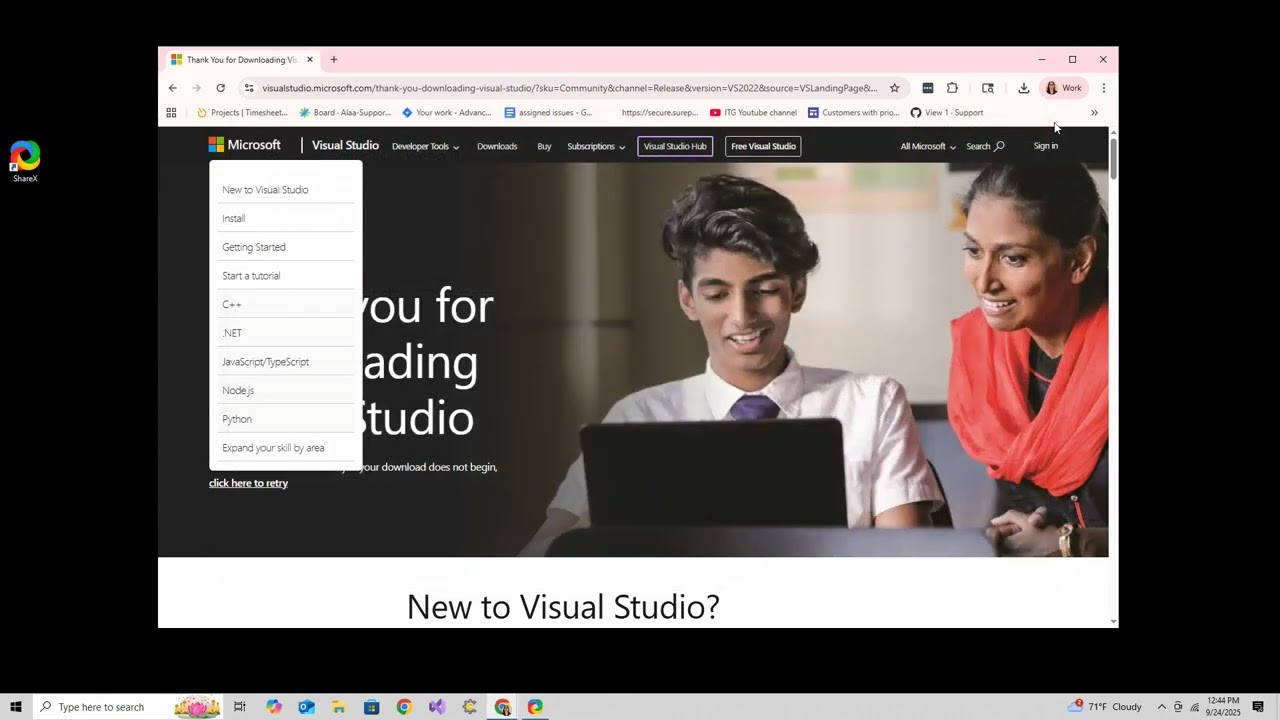Select New to Visual Studio menu entry

(x=286, y=190)
